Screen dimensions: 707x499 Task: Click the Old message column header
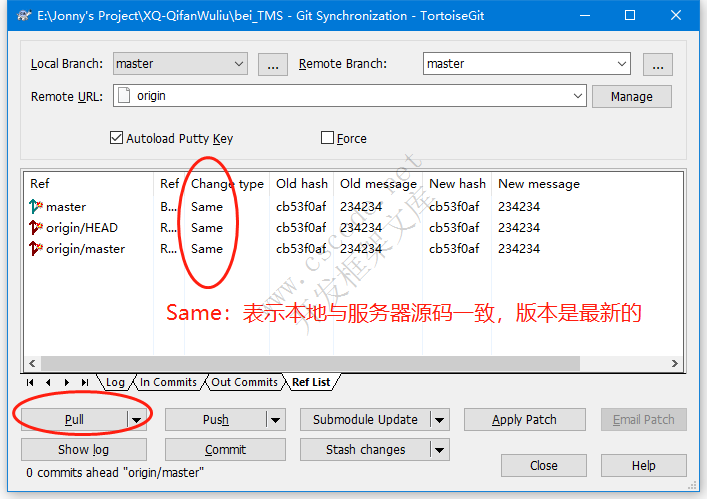378,183
